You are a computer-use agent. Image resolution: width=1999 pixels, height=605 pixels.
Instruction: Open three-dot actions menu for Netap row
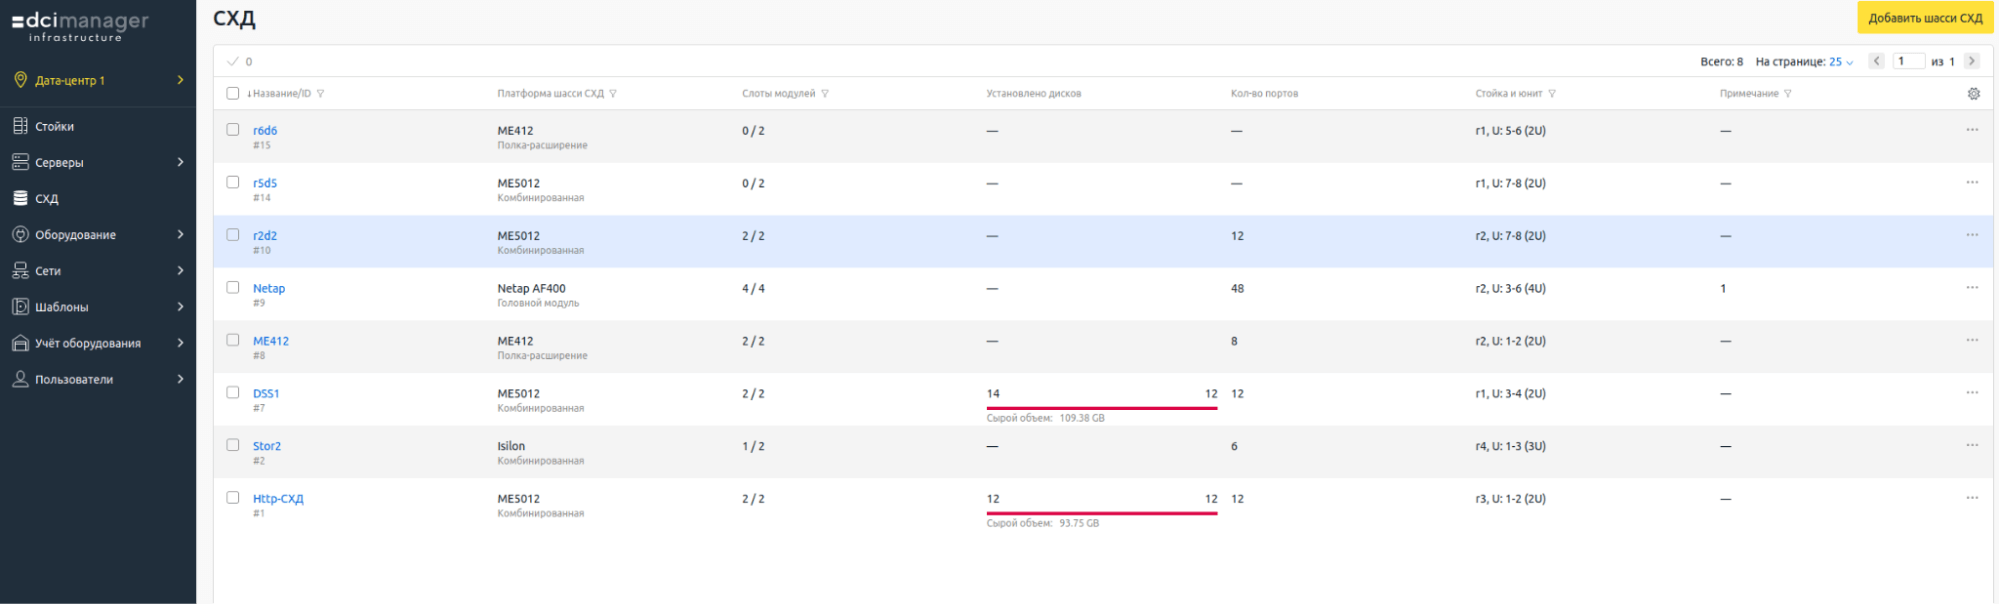tap(1972, 288)
